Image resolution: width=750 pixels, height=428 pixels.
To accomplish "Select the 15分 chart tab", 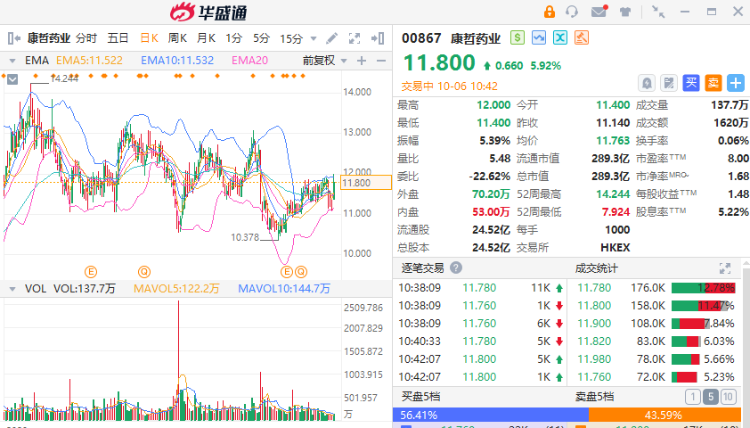I will 291,38.
